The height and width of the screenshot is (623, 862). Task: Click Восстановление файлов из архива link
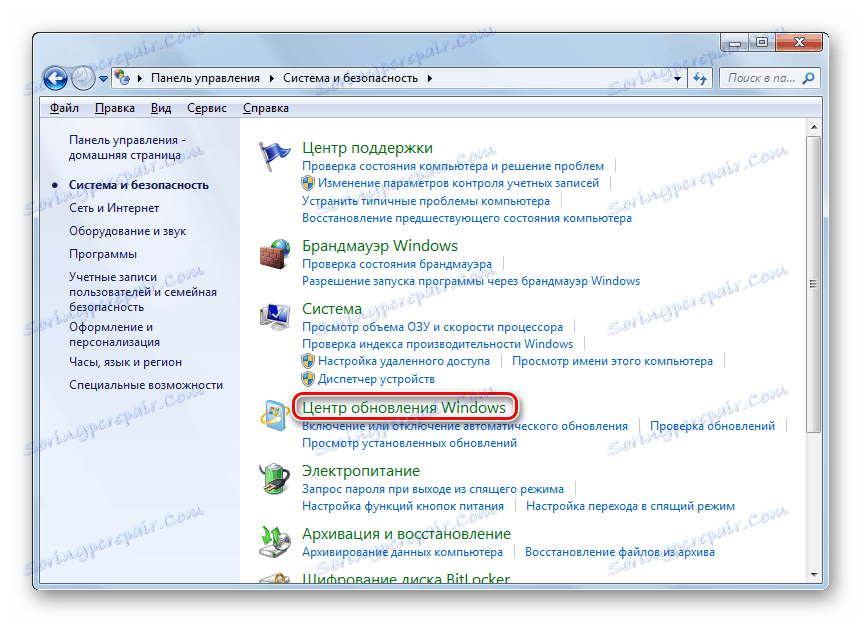(x=620, y=552)
